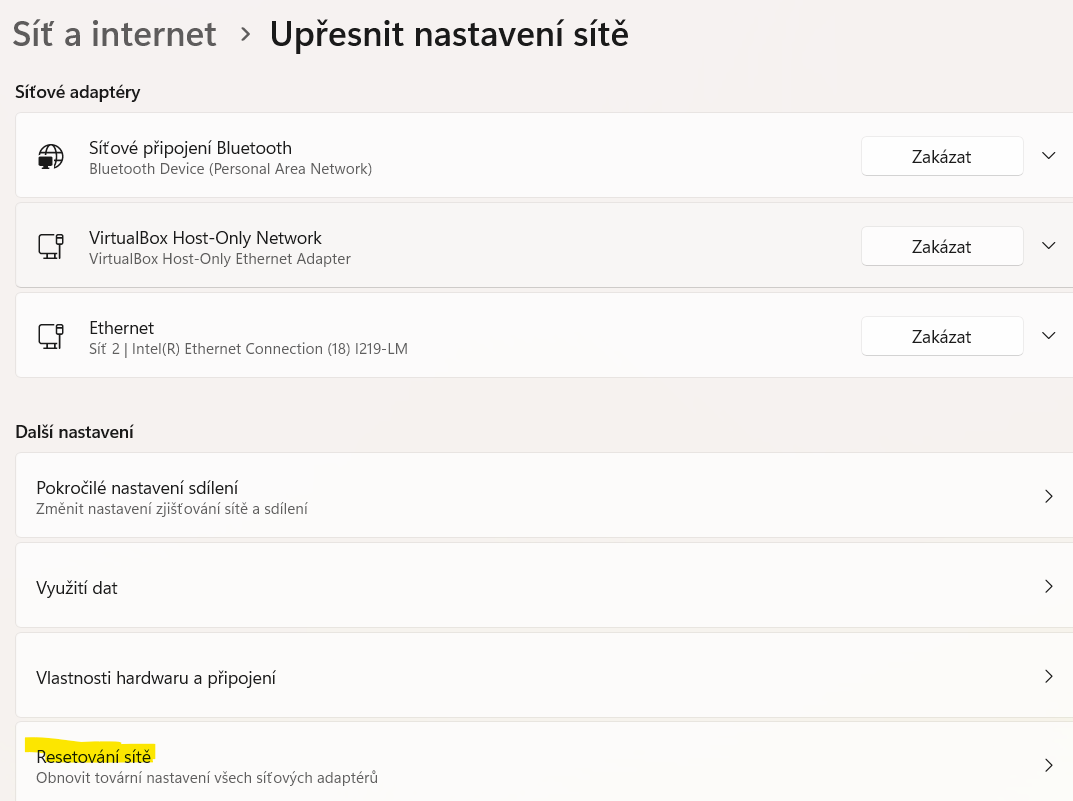Click the Bluetooth network connection icon
Viewport: 1073px width, 801px height.
click(x=51, y=157)
